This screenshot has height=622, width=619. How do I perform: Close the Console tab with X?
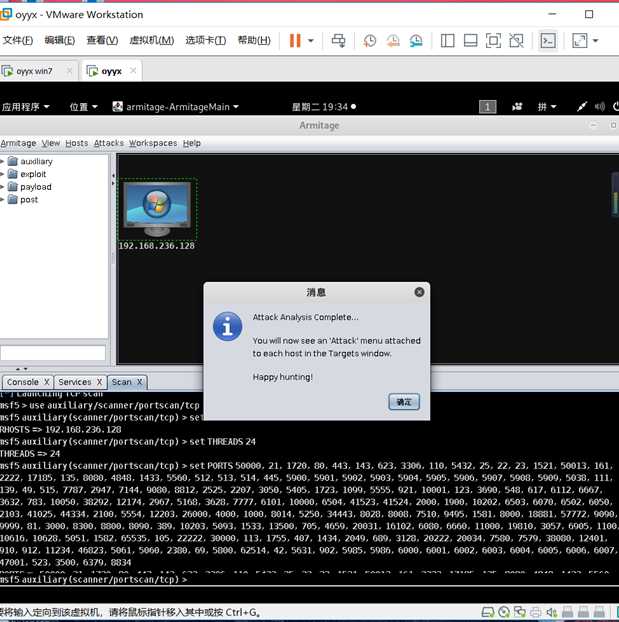point(46,382)
